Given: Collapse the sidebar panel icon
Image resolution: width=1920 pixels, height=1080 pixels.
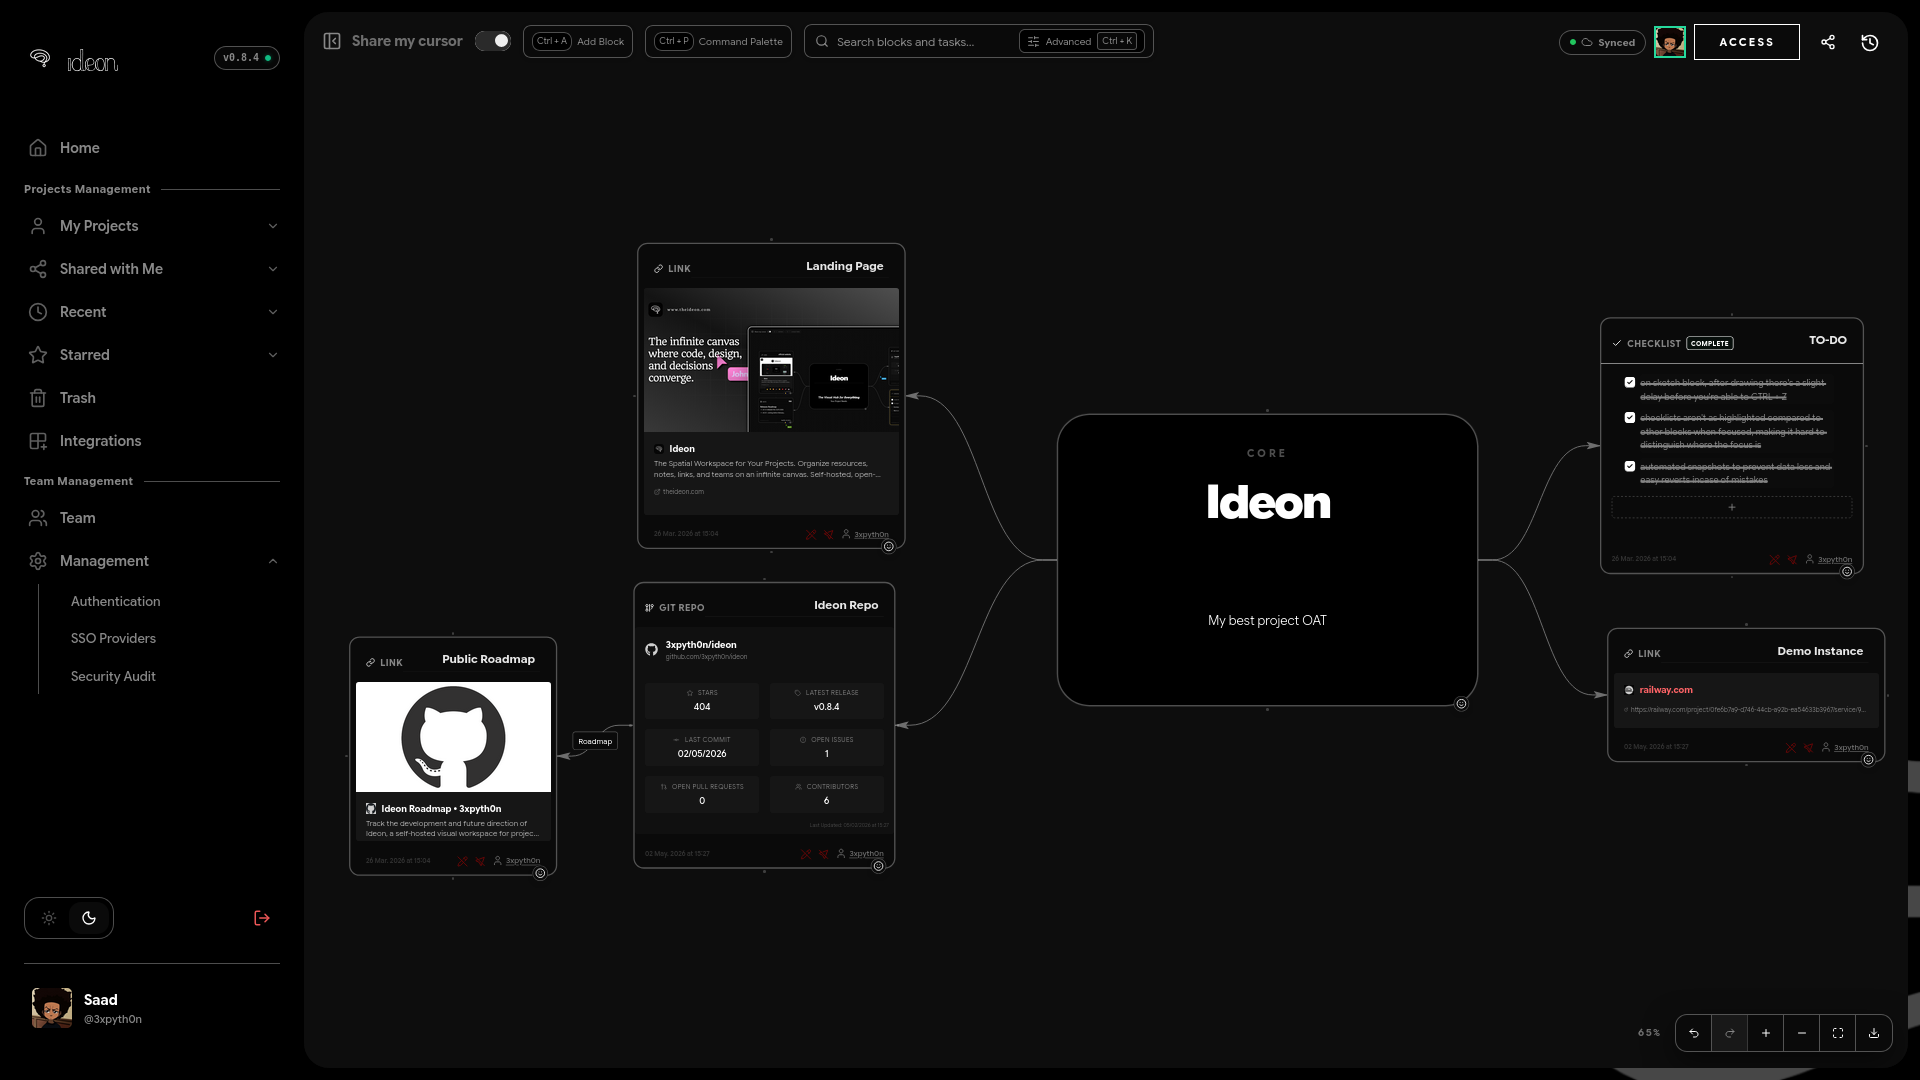Looking at the screenshot, I should click(x=332, y=41).
